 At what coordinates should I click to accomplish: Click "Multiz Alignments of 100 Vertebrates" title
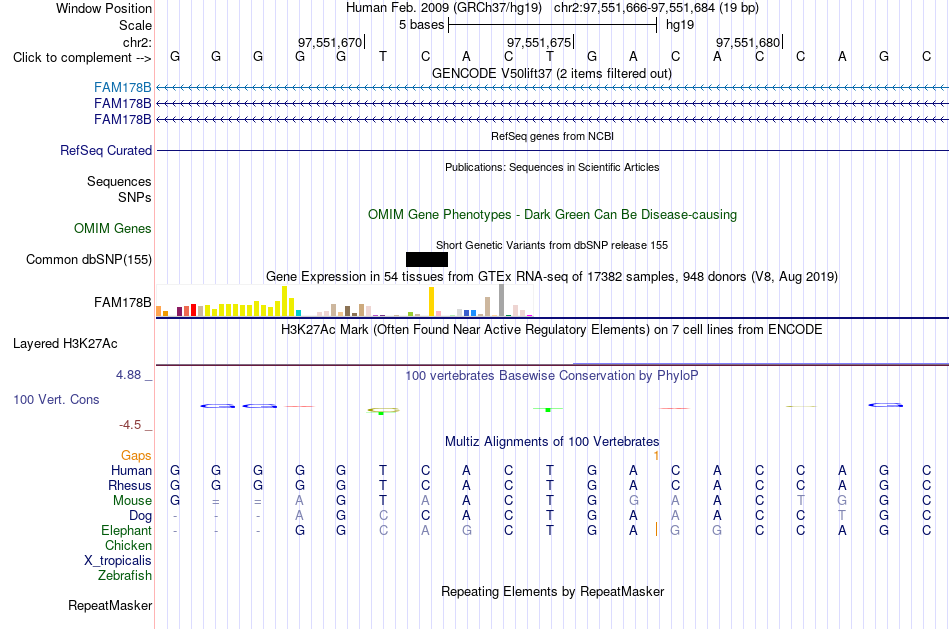pos(552,441)
